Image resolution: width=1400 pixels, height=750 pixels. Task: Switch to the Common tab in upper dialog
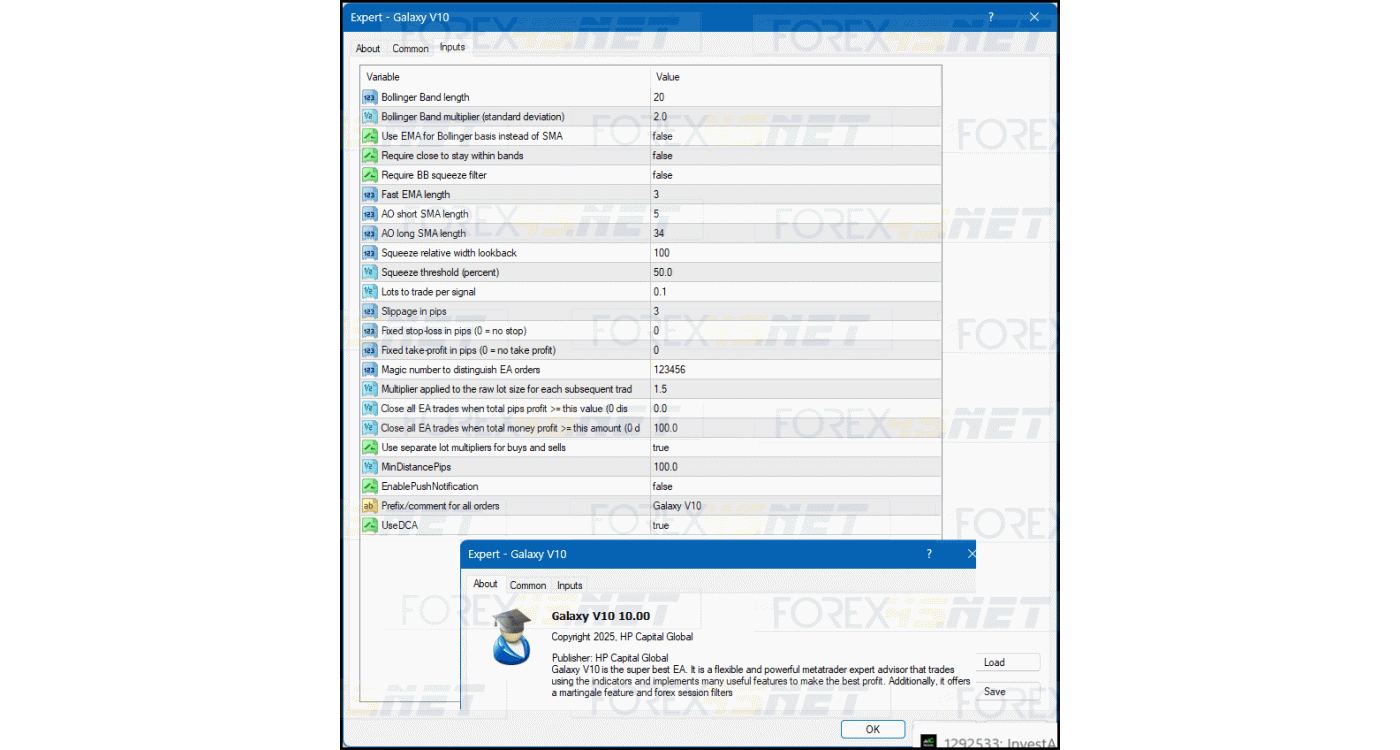tap(410, 48)
